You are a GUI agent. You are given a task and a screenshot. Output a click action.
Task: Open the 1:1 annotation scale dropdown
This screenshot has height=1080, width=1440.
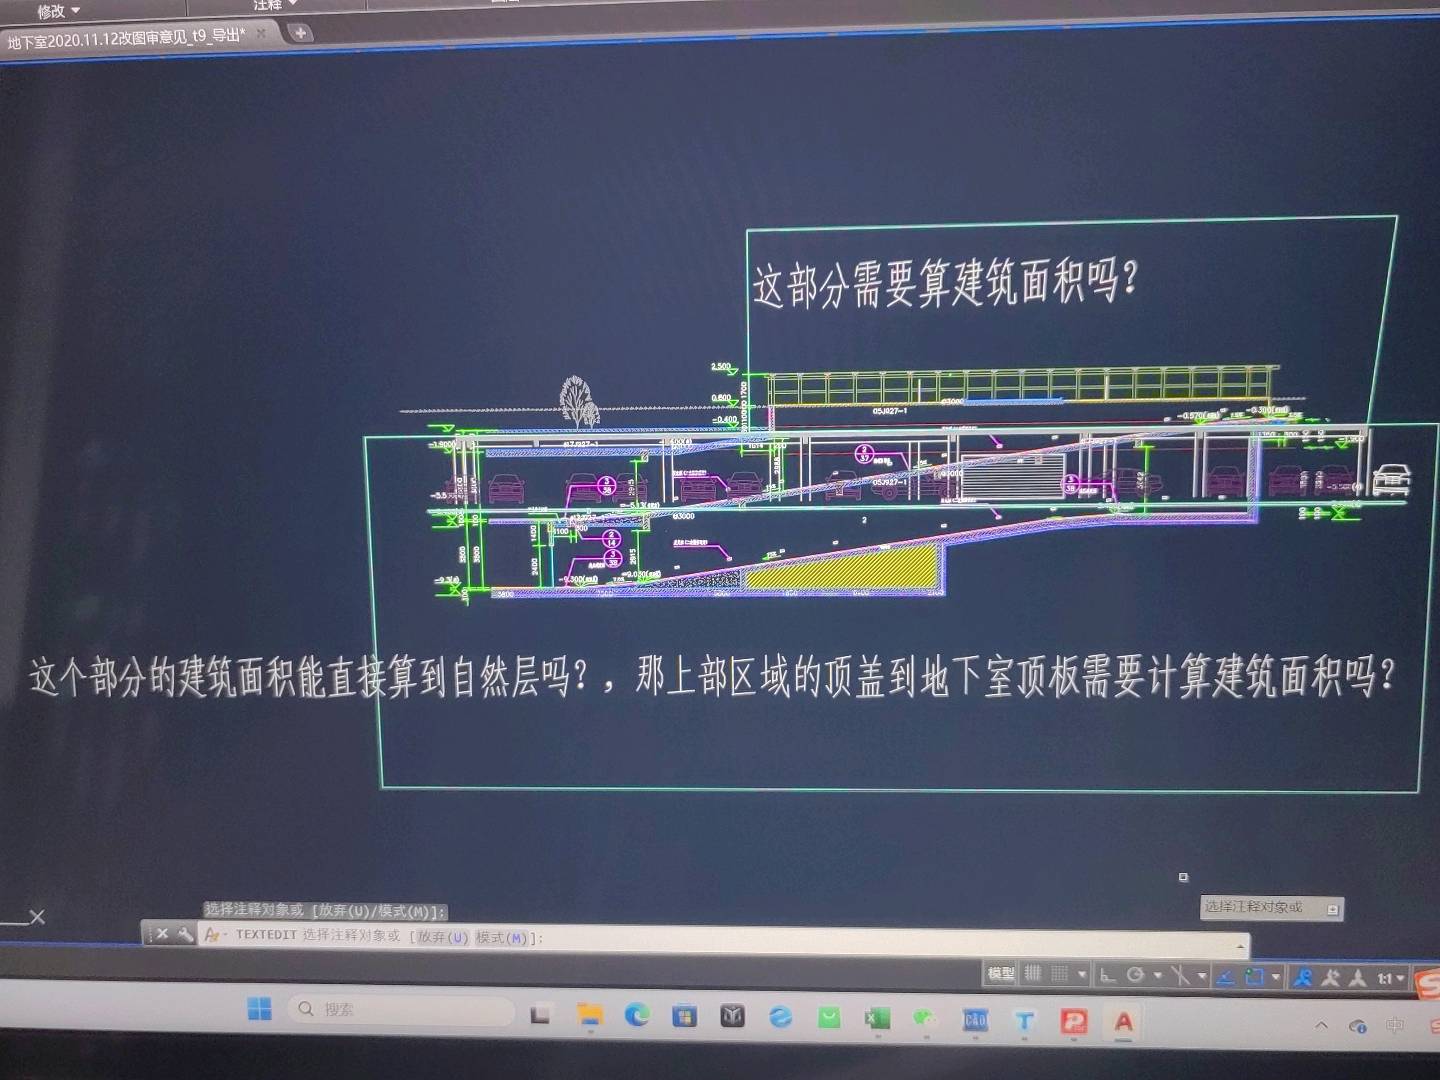(1391, 978)
